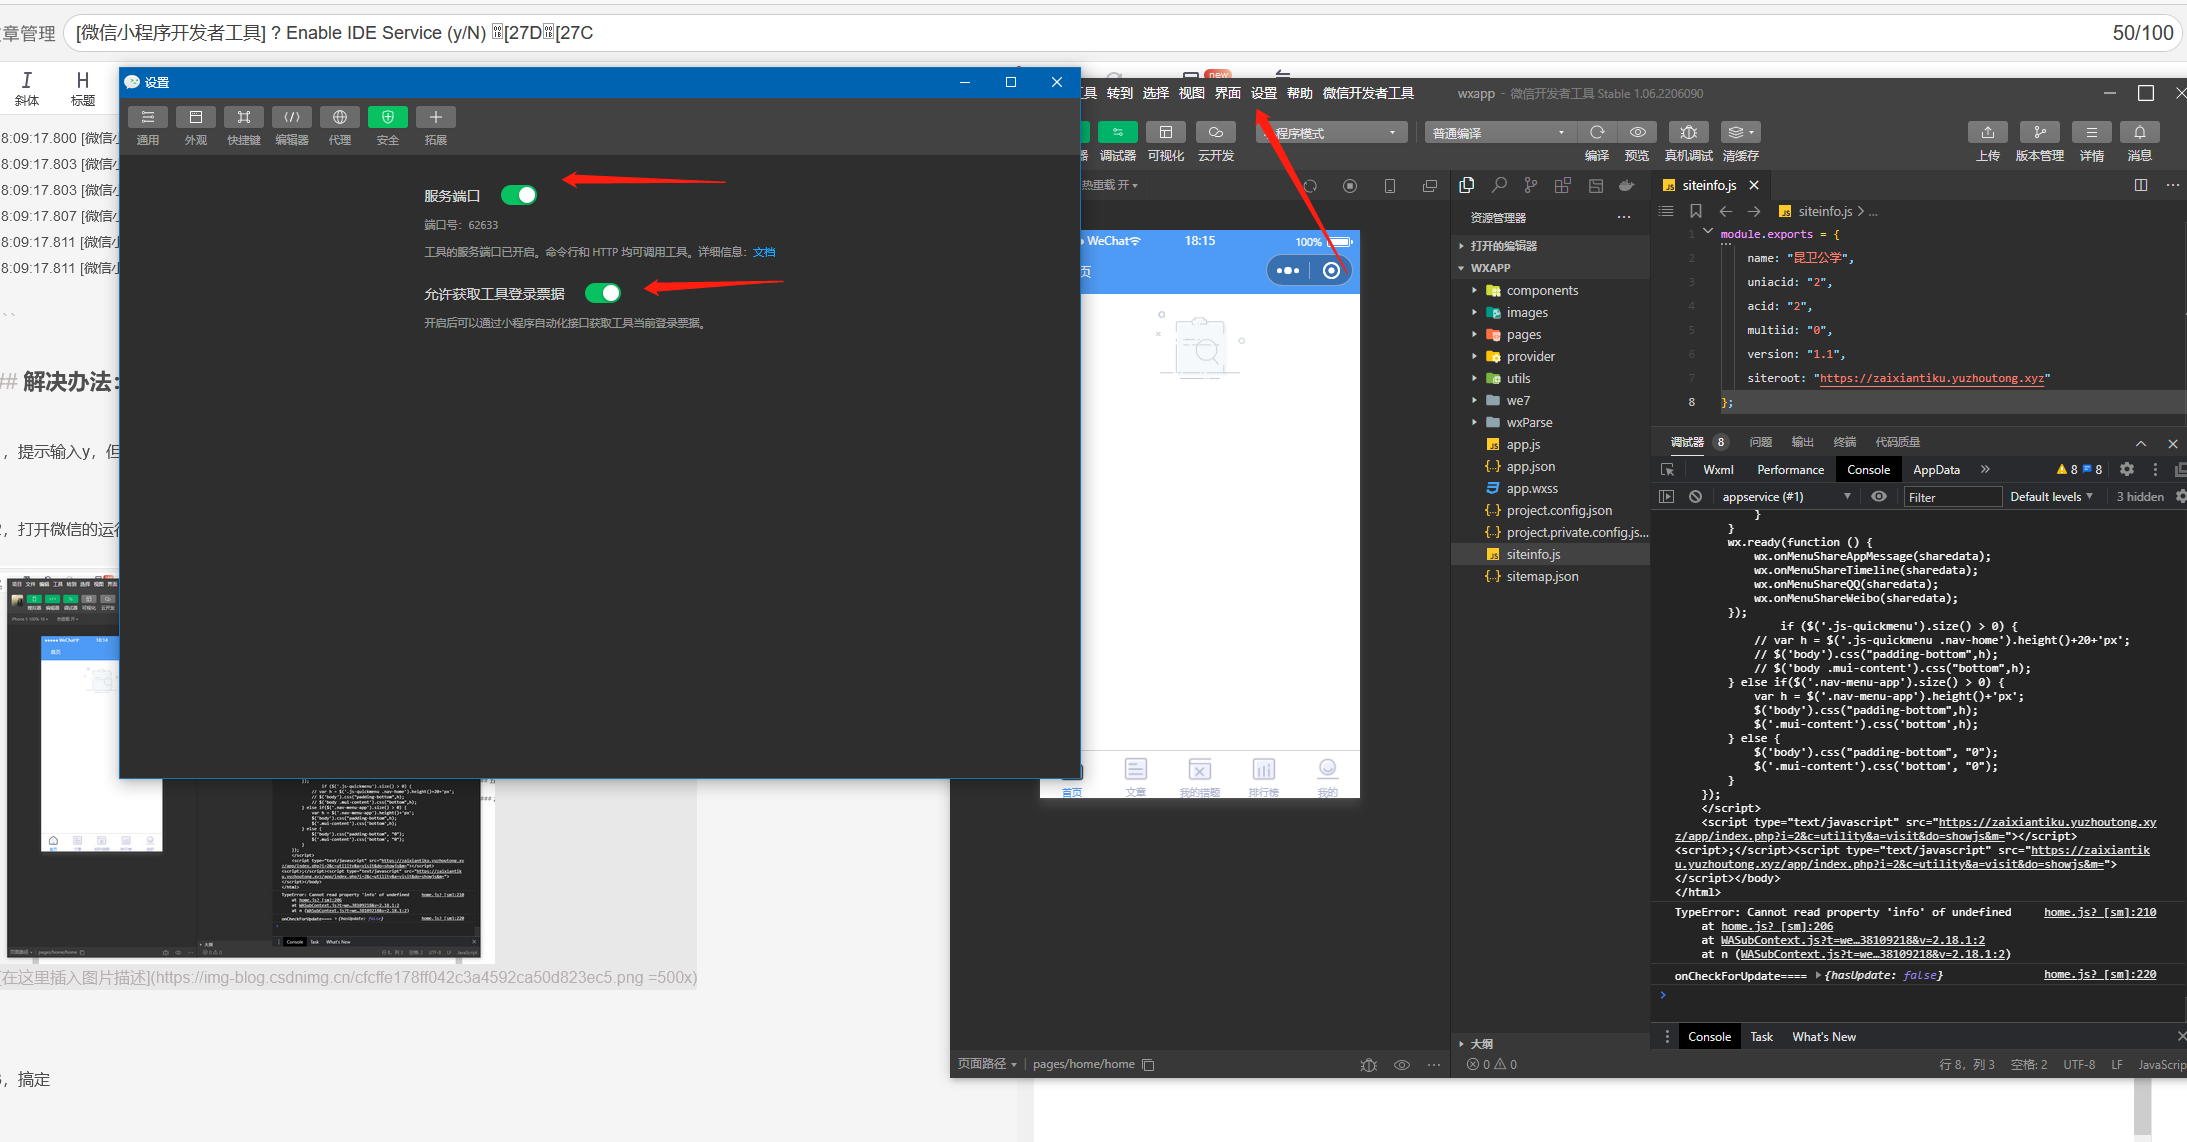2187x1142 pixels.
Task: Expand the images folder
Action: click(1527, 312)
